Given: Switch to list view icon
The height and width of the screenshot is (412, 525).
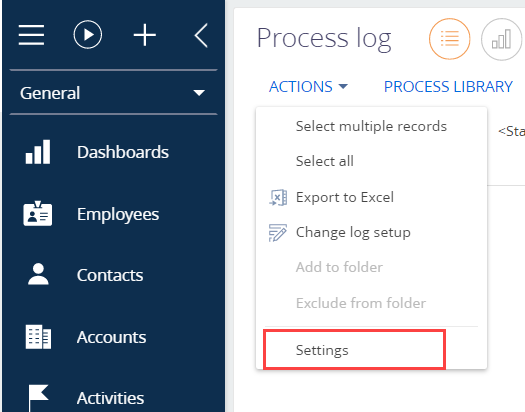Looking at the screenshot, I should [x=449, y=39].
